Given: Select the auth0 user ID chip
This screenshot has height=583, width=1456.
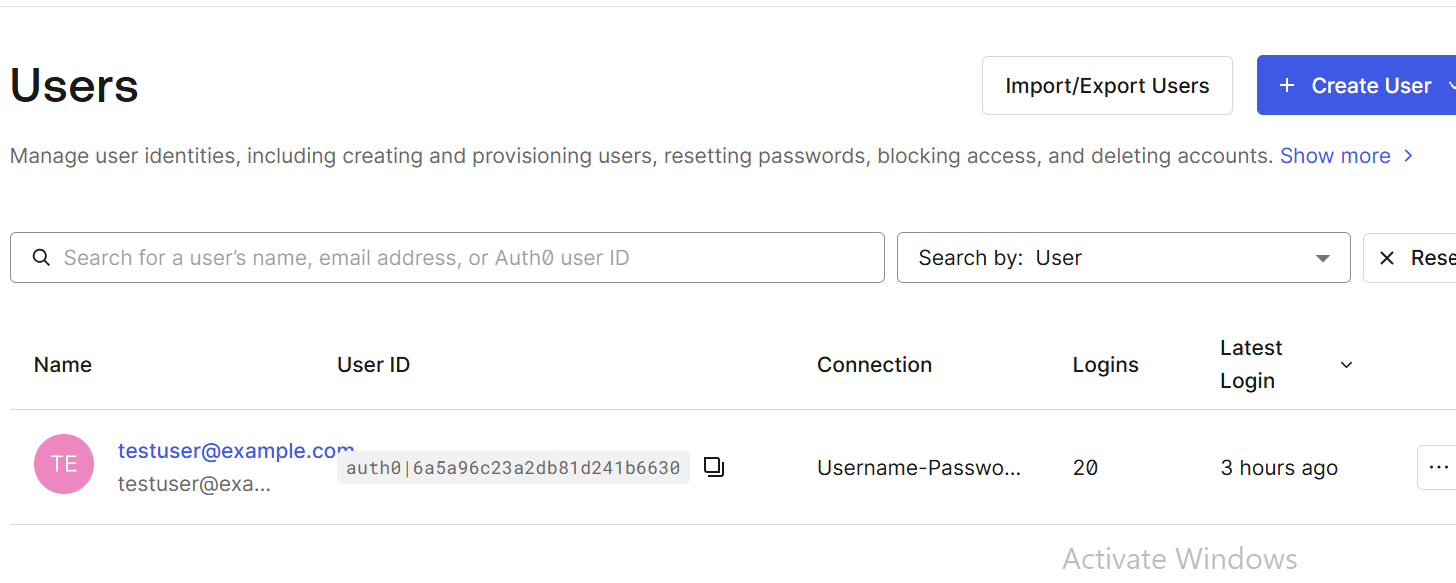Looking at the screenshot, I should click(513, 467).
